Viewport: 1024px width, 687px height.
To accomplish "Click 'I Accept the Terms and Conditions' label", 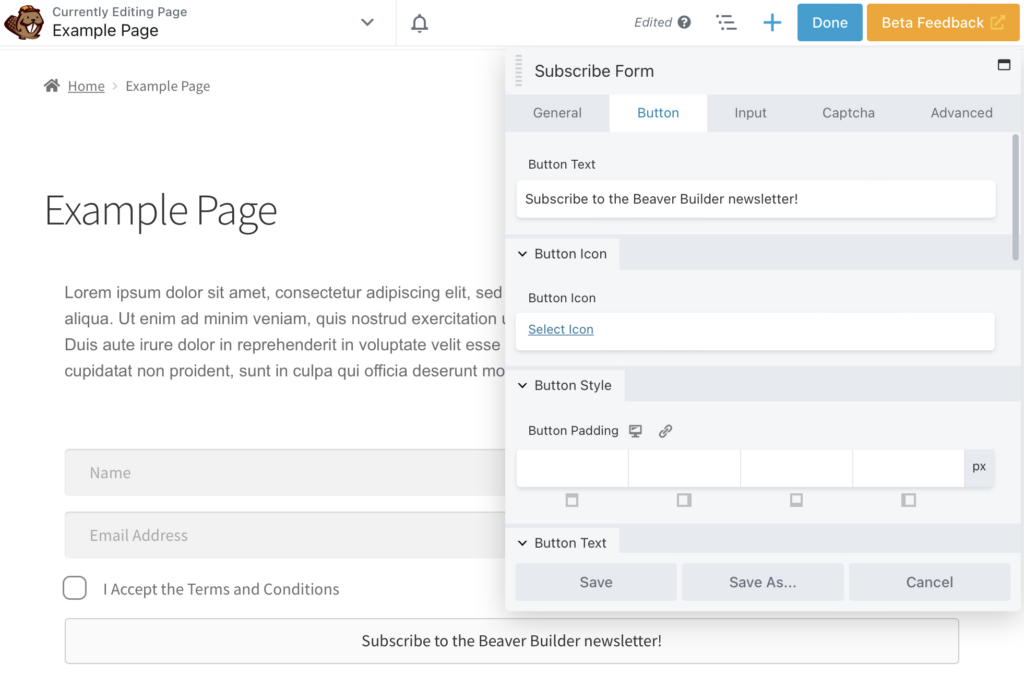I will 221,589.
